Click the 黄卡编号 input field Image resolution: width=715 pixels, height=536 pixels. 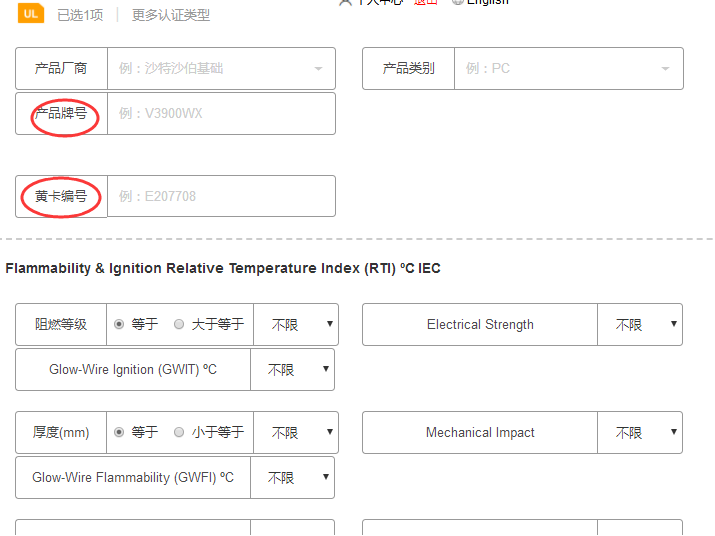coord(220,196)
